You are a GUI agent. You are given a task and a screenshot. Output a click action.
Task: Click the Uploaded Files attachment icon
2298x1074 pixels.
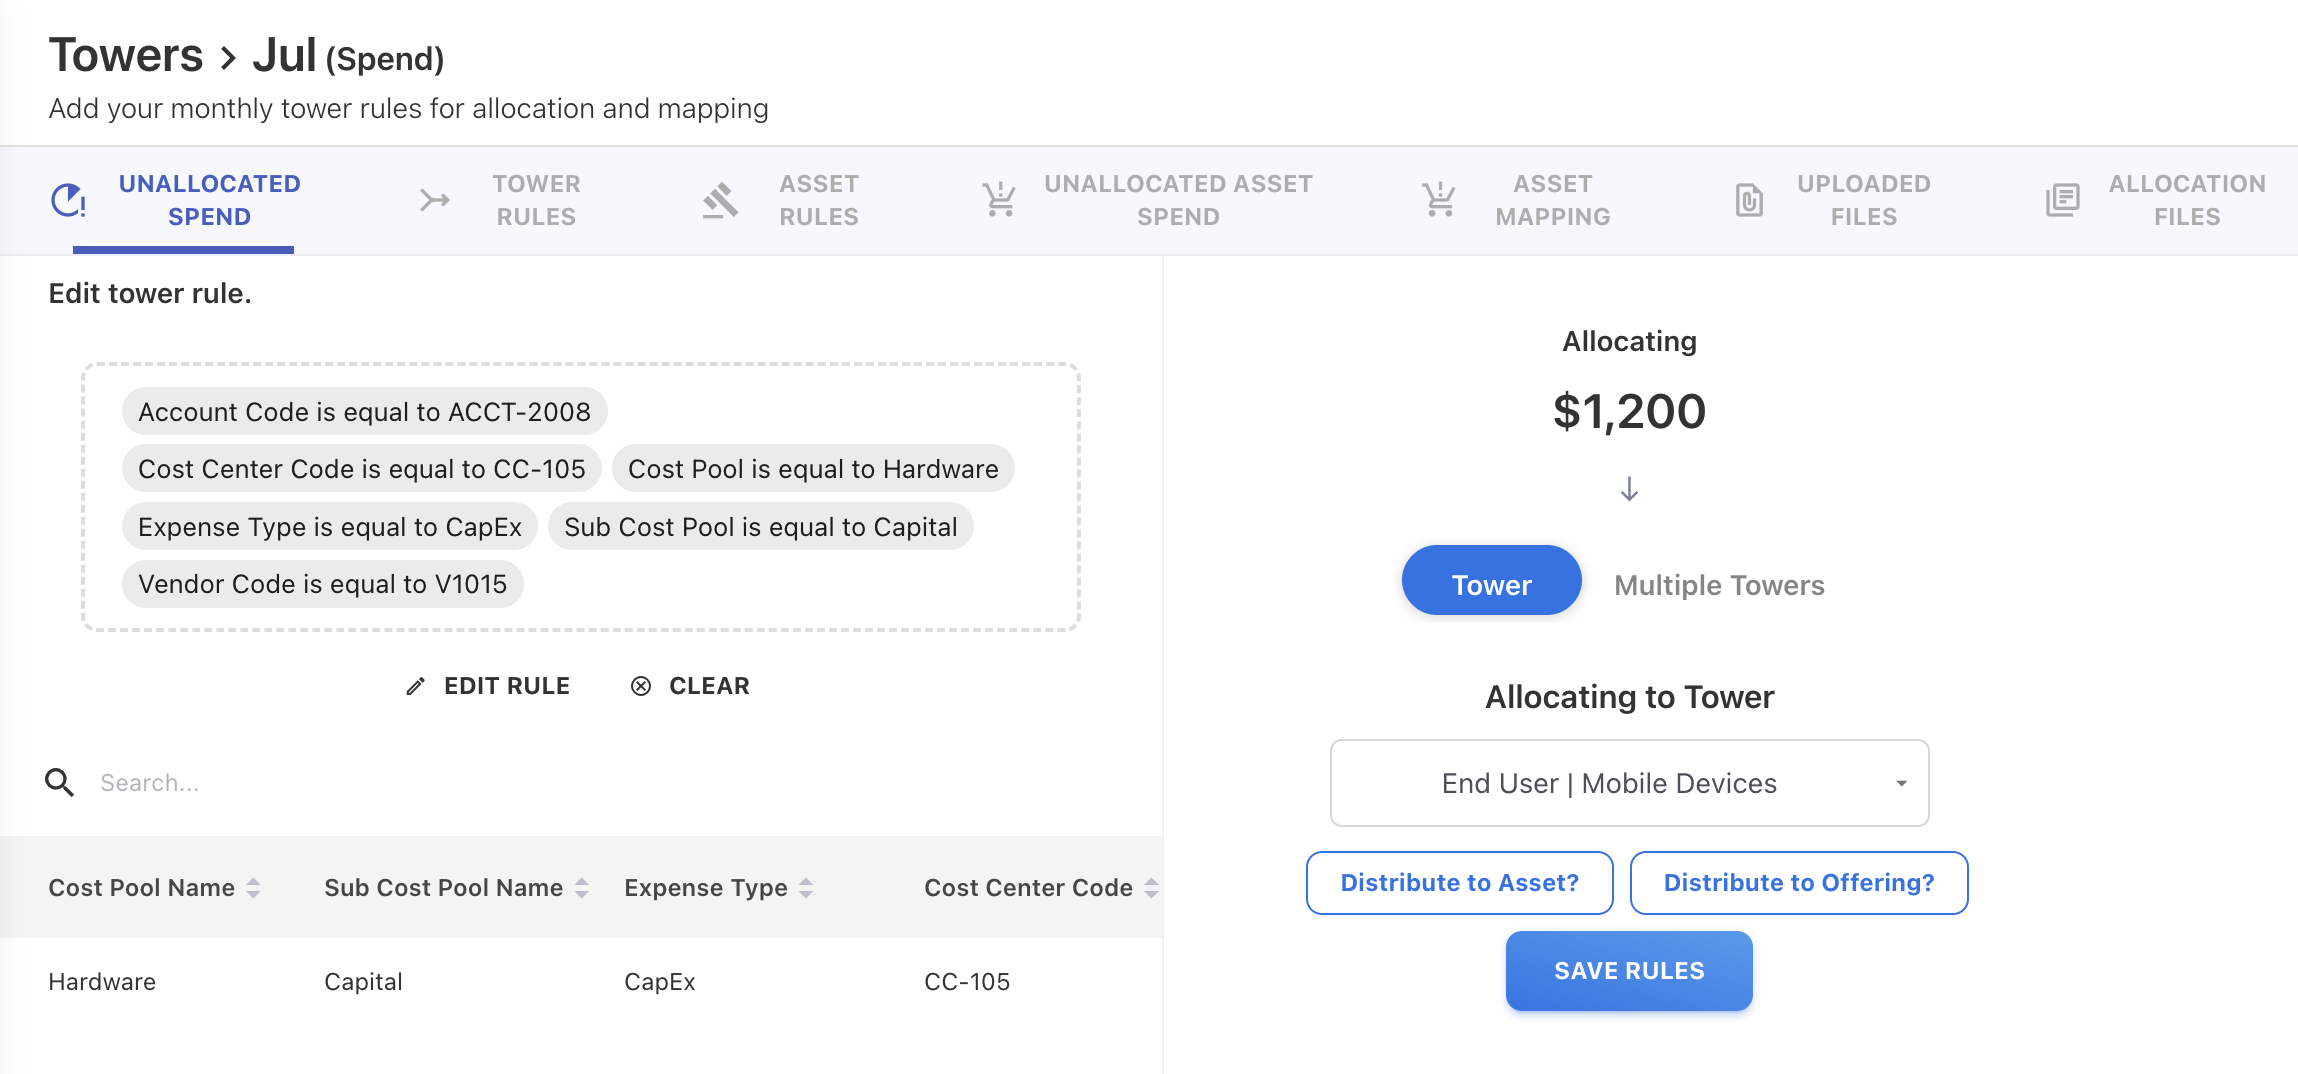coord(1749,200)
